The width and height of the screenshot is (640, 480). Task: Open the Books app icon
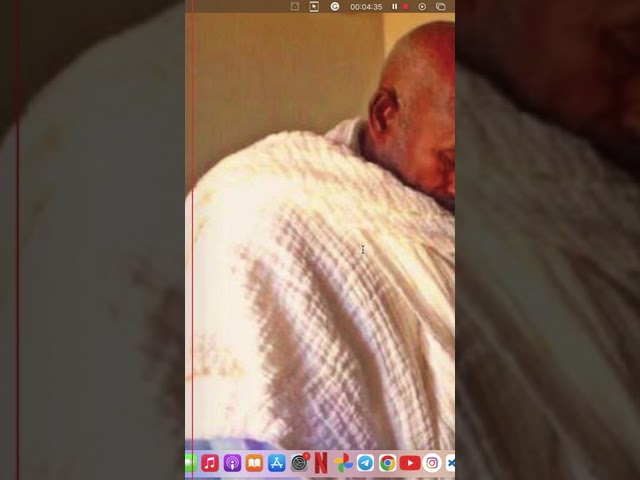pyautogui.click(x=254, y=463)
